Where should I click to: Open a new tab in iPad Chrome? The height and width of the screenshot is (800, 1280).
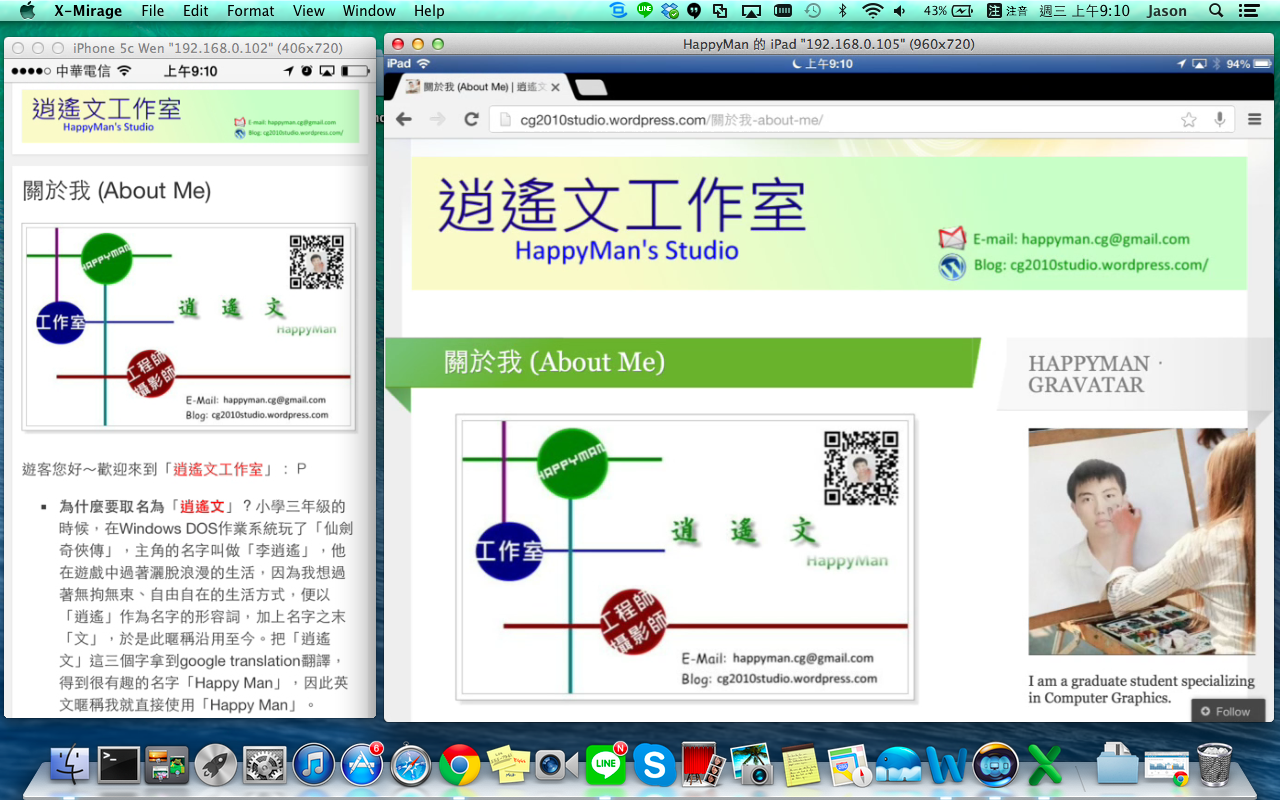(x=591, y=88)
